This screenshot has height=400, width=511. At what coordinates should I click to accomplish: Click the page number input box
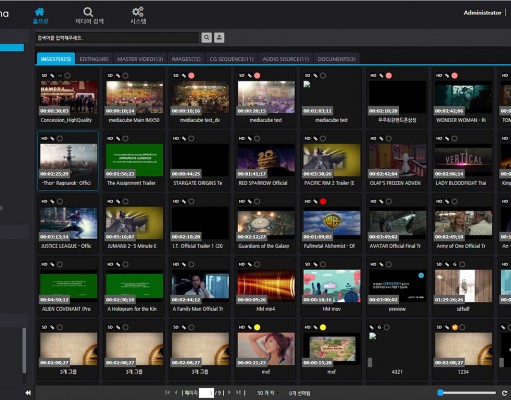click(x=206, y=393)
